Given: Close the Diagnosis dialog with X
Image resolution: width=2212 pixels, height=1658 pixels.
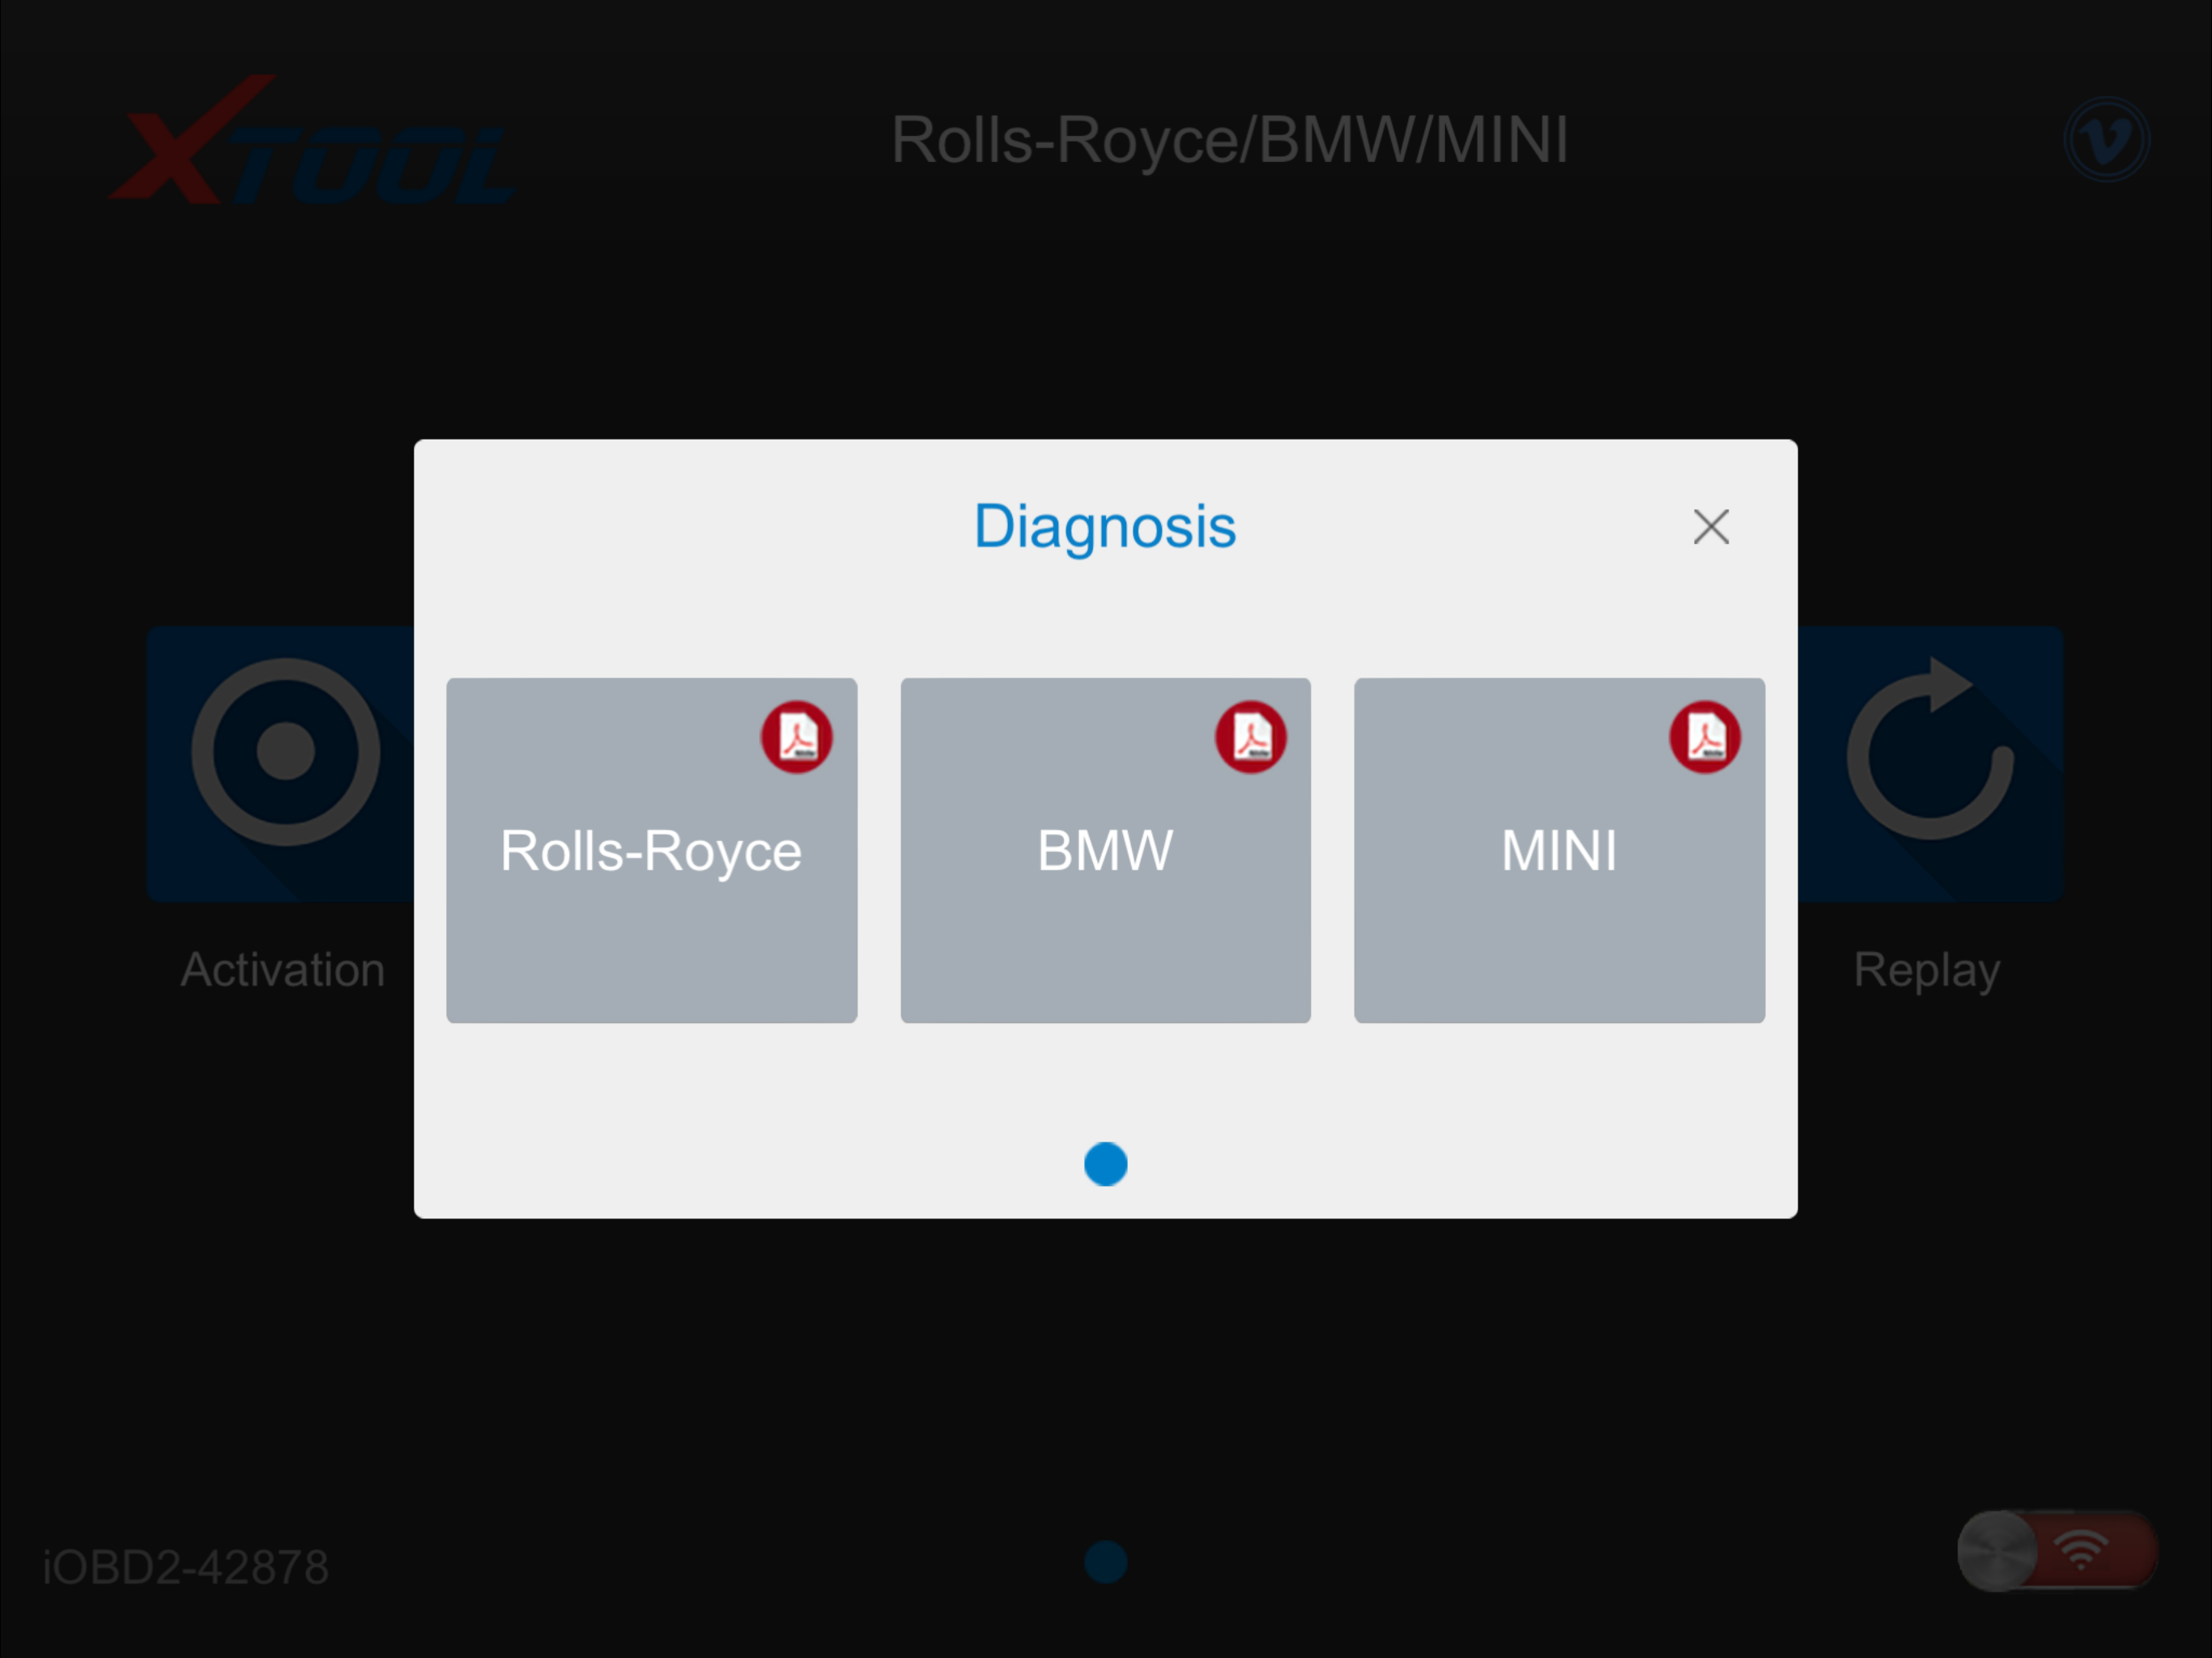Looking at the screenshot, I should tap(1711, 527).
